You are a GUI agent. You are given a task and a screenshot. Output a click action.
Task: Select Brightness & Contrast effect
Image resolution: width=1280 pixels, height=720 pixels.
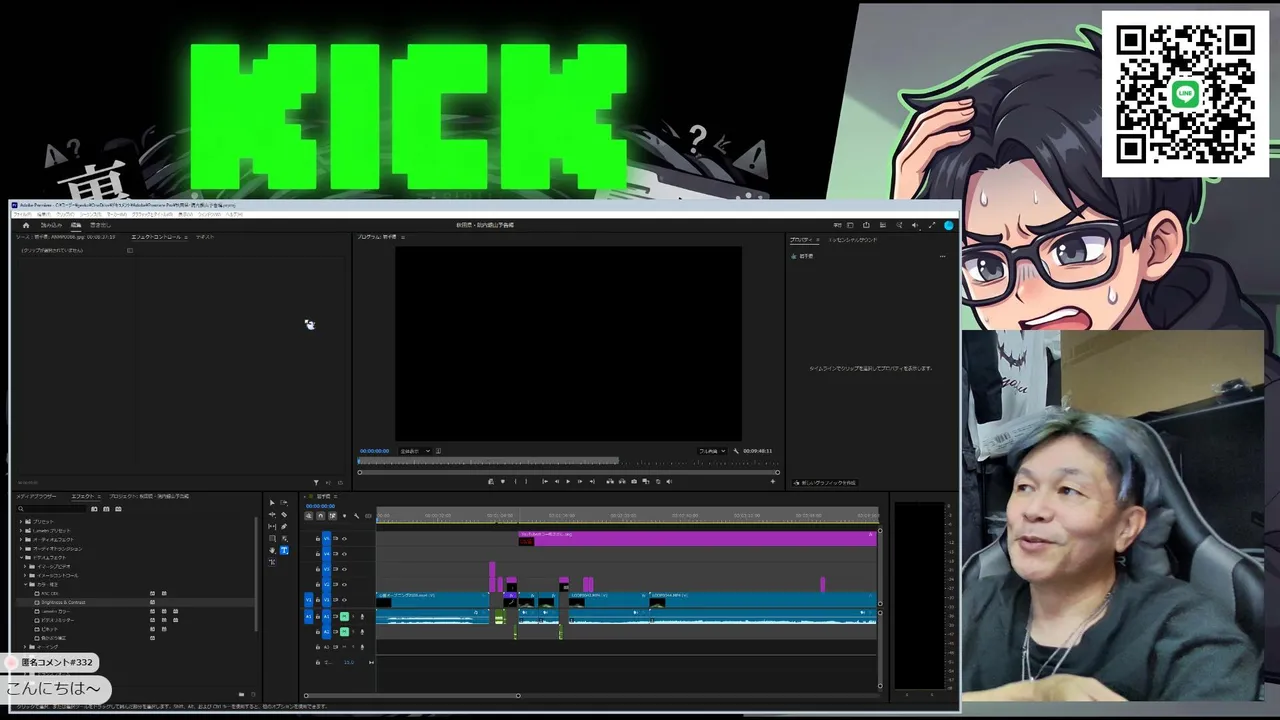[x=62, y=603]
